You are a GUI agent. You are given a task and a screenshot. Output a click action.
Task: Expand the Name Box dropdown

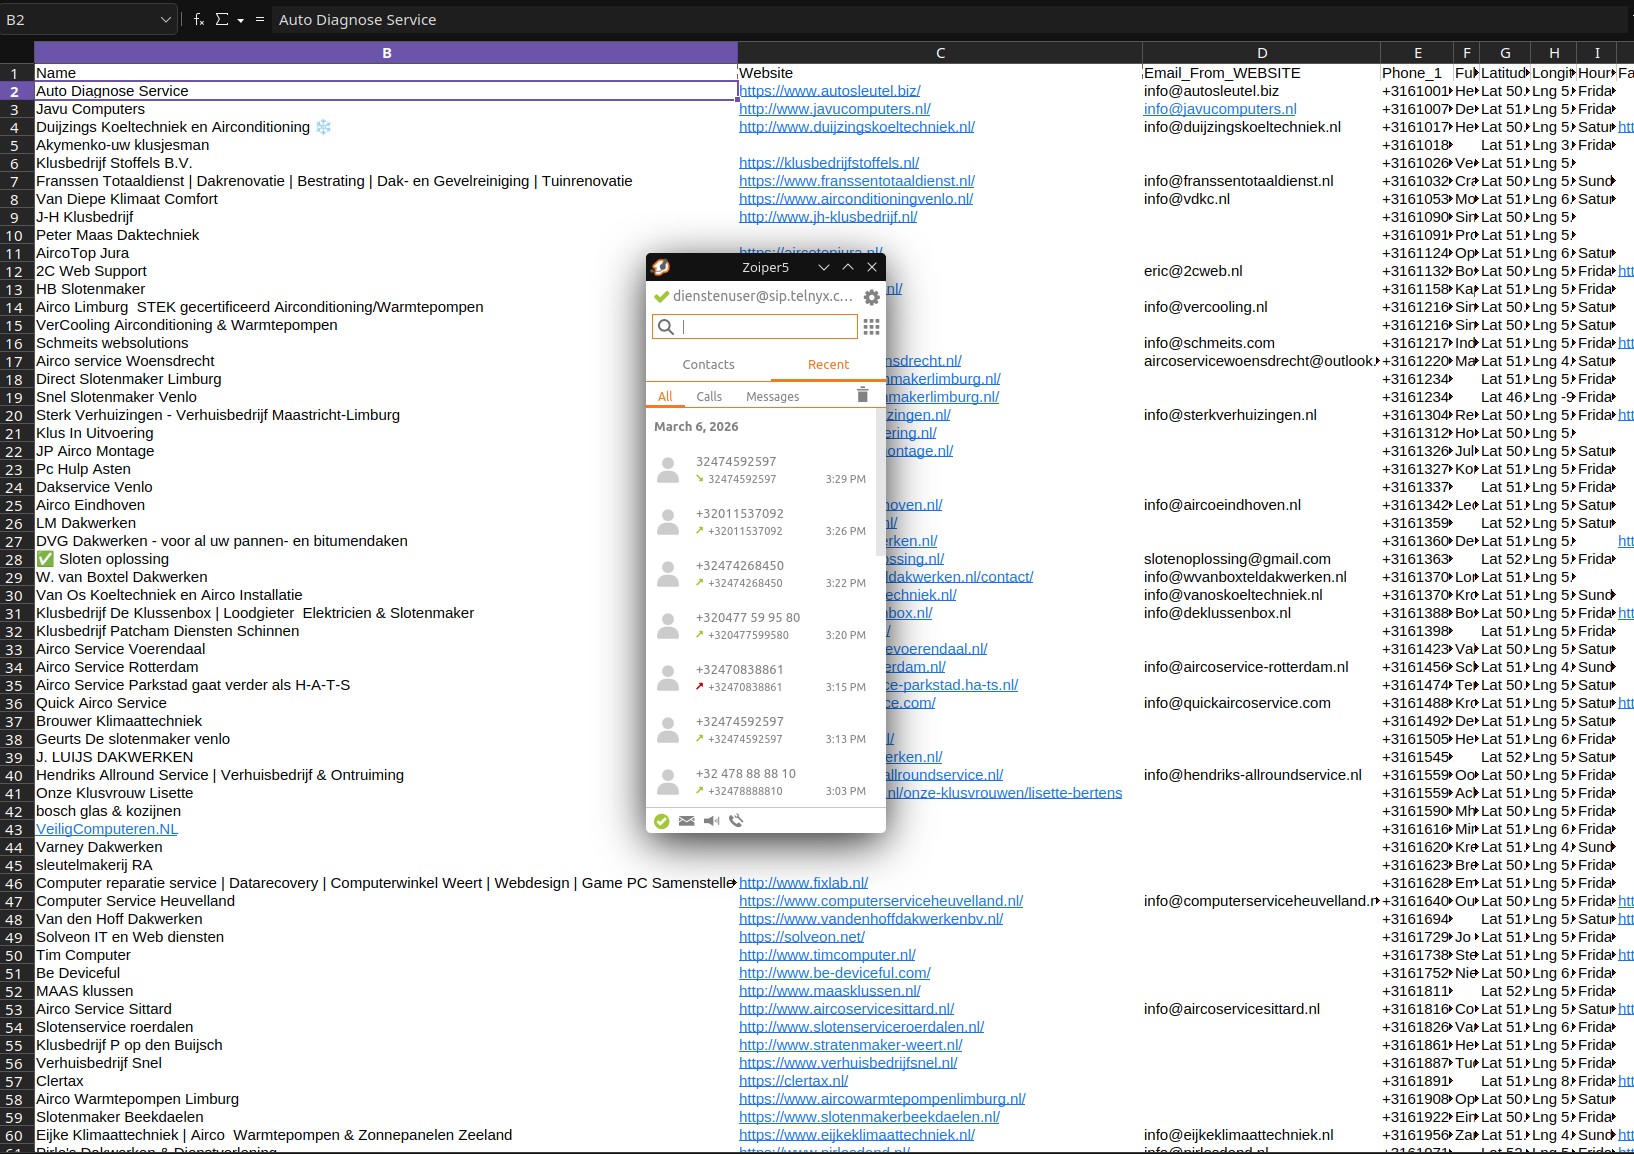[x=165, y=20]
